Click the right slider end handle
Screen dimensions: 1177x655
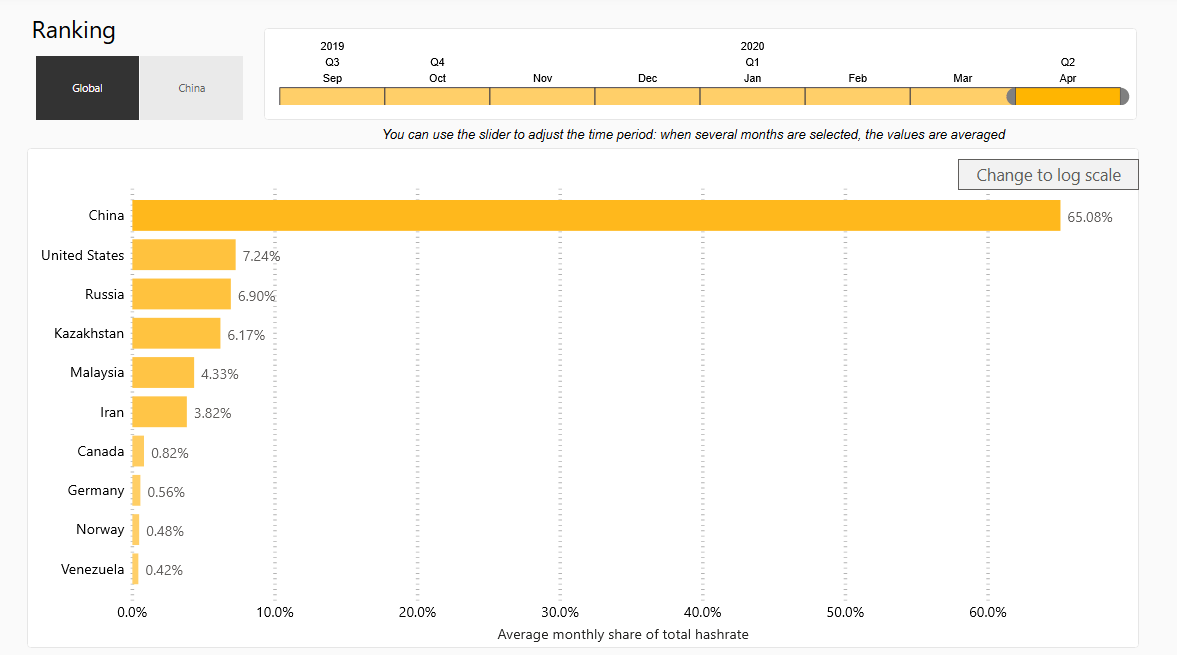click(1124, 96)
